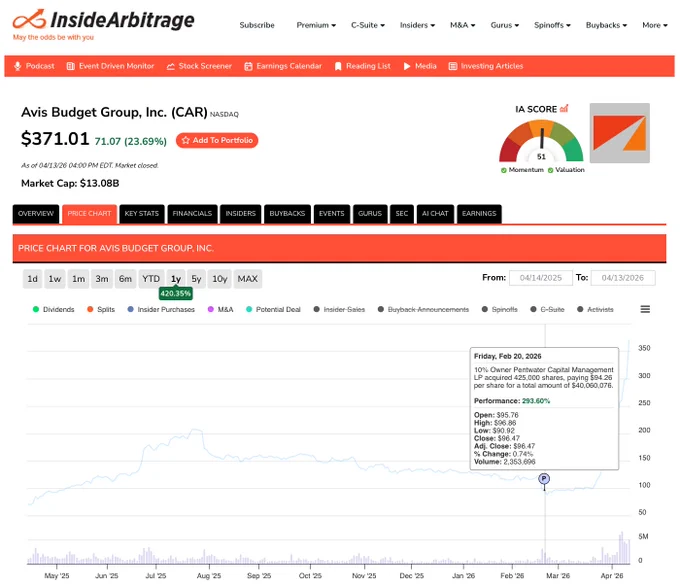This screenshot has width=680, height=587.
Task: Click the insider purchase P marker on chart
Action: tap(544, 479)
